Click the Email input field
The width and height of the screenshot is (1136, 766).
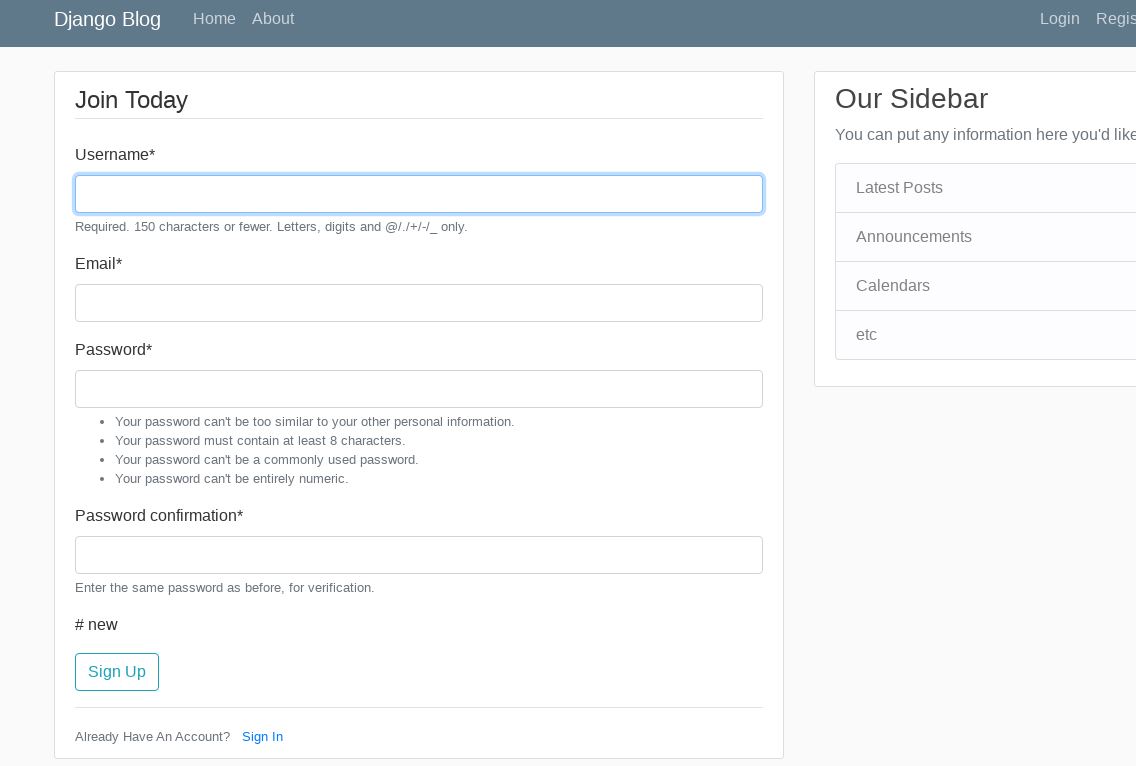[419, 303]
